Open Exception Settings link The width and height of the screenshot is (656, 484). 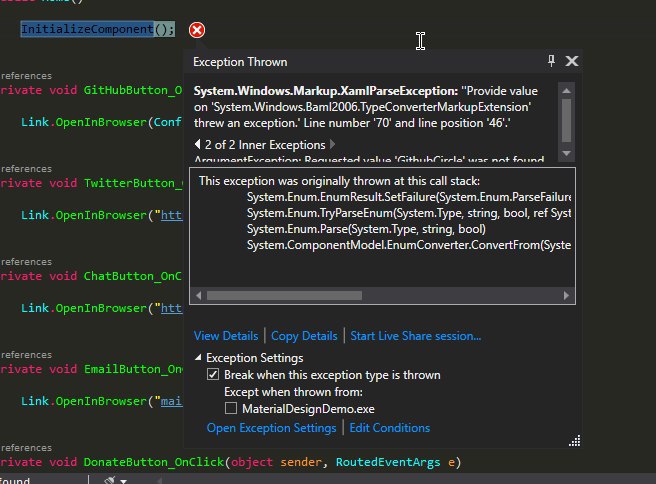pos(271,428)
